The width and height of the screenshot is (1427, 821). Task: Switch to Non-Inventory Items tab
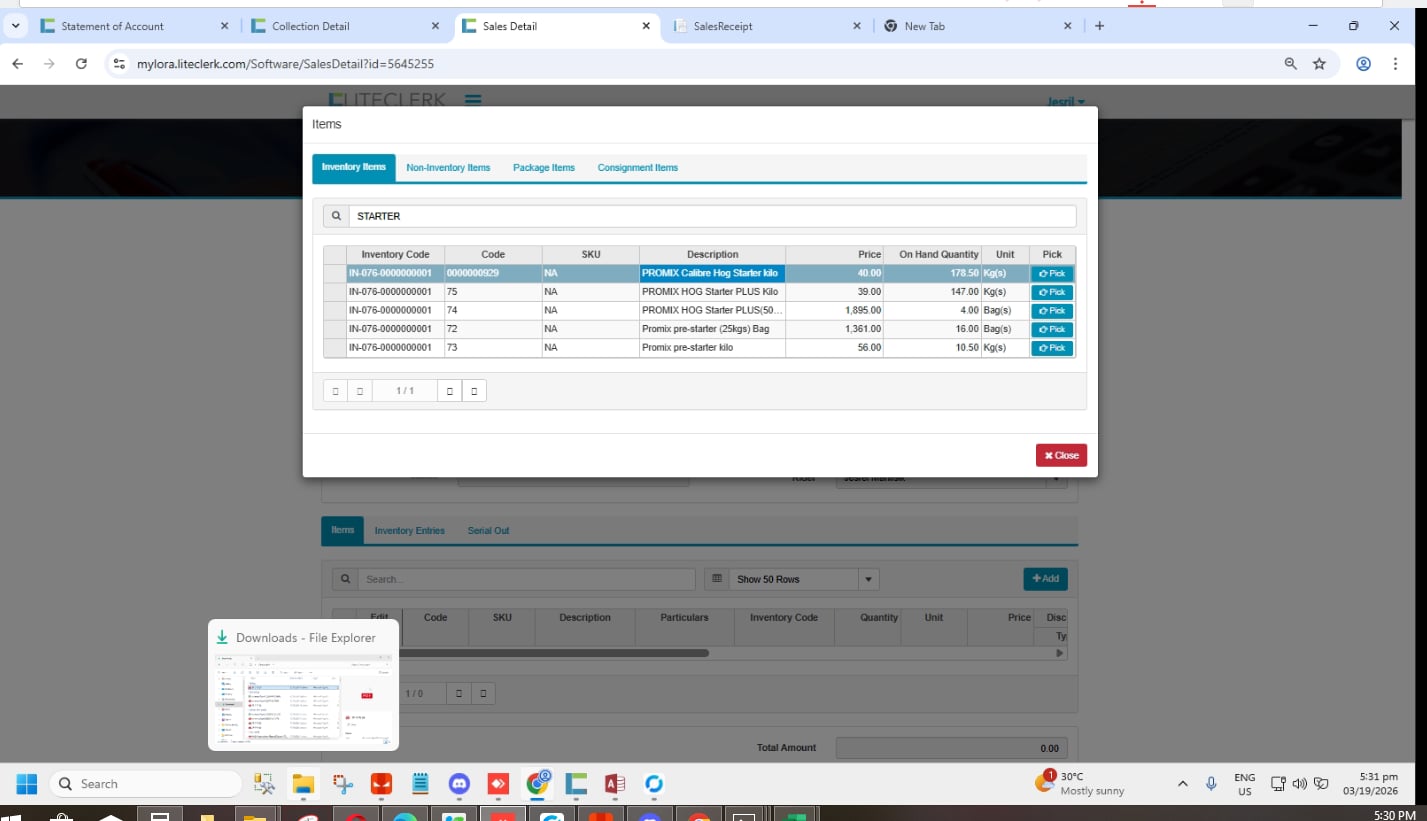tap(448, 168)
